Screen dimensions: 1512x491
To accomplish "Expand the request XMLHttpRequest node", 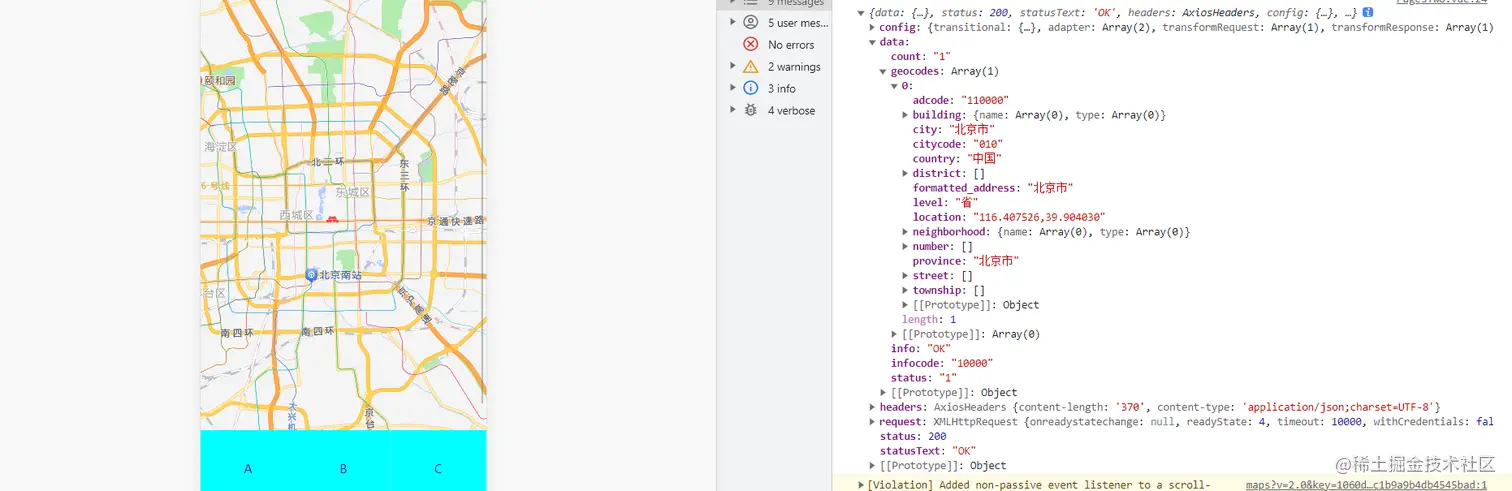I will (x=873, y=422).
